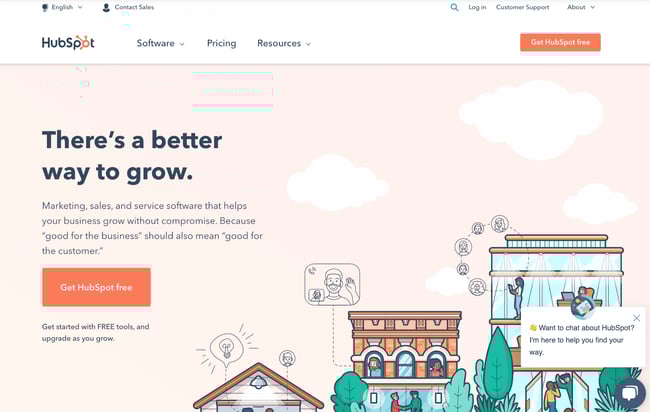Expand the About dropdown
The image size is (650, 412).
tap(581, 7)
